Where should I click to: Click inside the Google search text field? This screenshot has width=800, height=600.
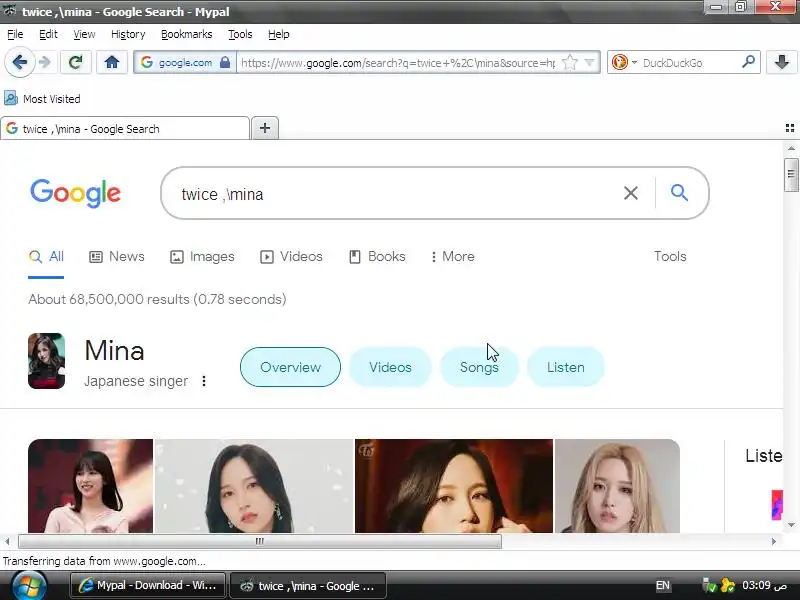click(x=393, y=194)
